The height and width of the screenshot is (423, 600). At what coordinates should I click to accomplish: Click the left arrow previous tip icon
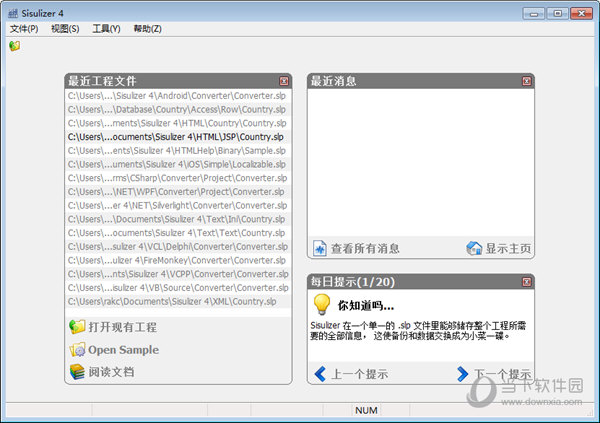(x=320, y=374)
